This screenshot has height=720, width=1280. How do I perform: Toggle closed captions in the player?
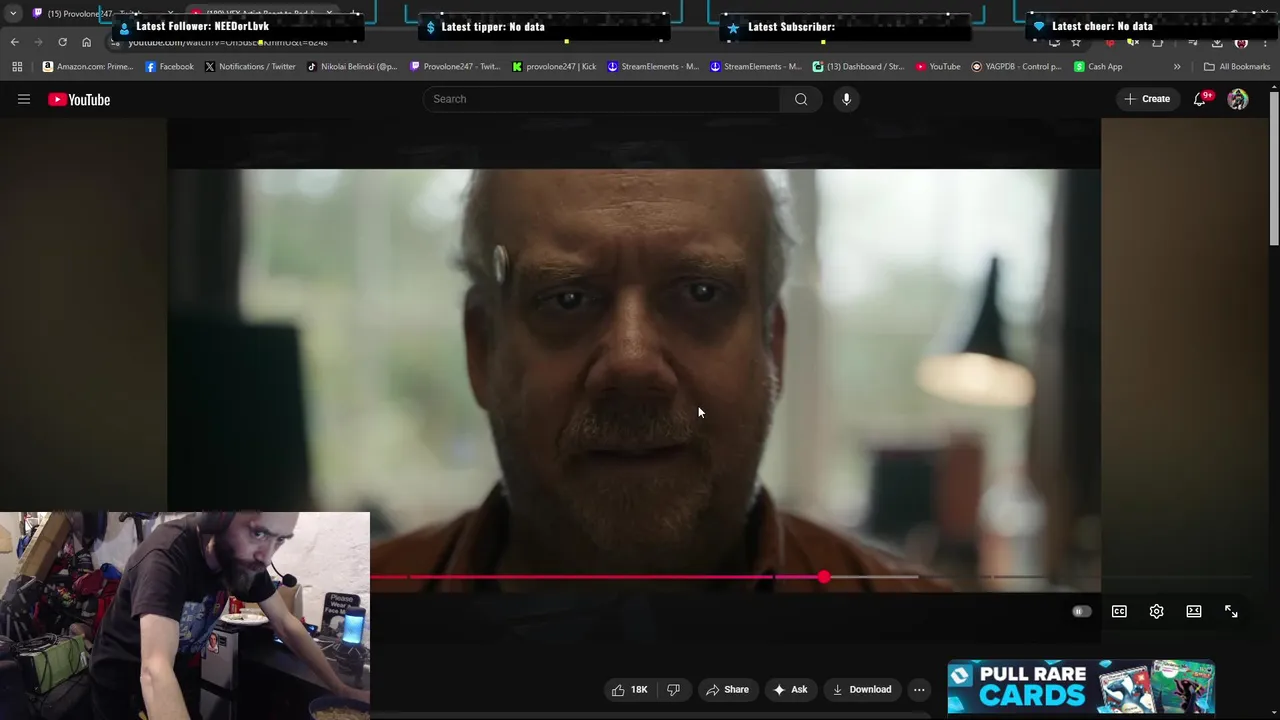1119,611
